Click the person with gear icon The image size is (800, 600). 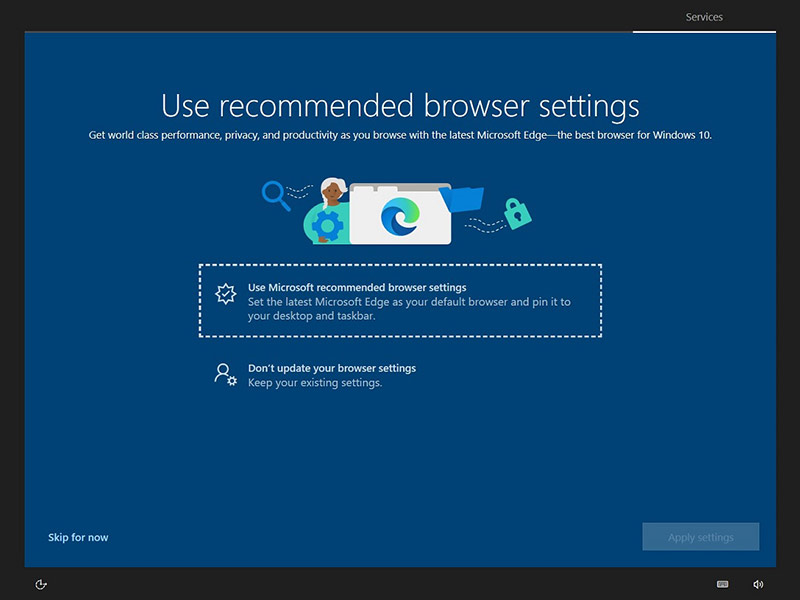[225, 374]
